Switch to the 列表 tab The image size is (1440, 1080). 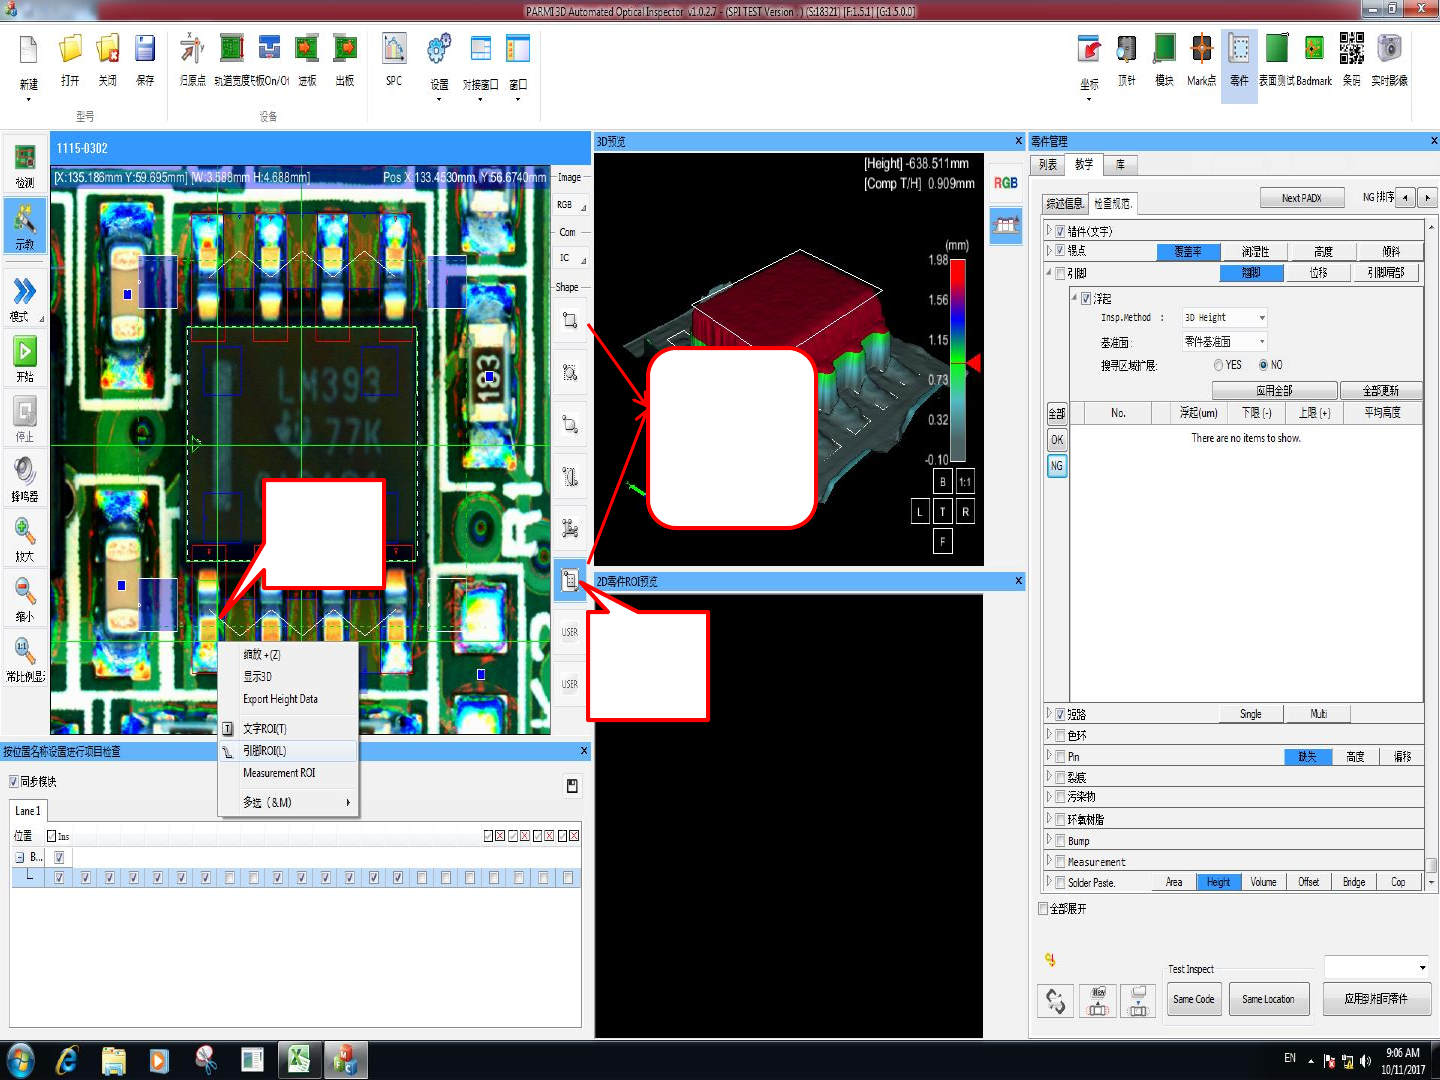(x=1047, y=165)
